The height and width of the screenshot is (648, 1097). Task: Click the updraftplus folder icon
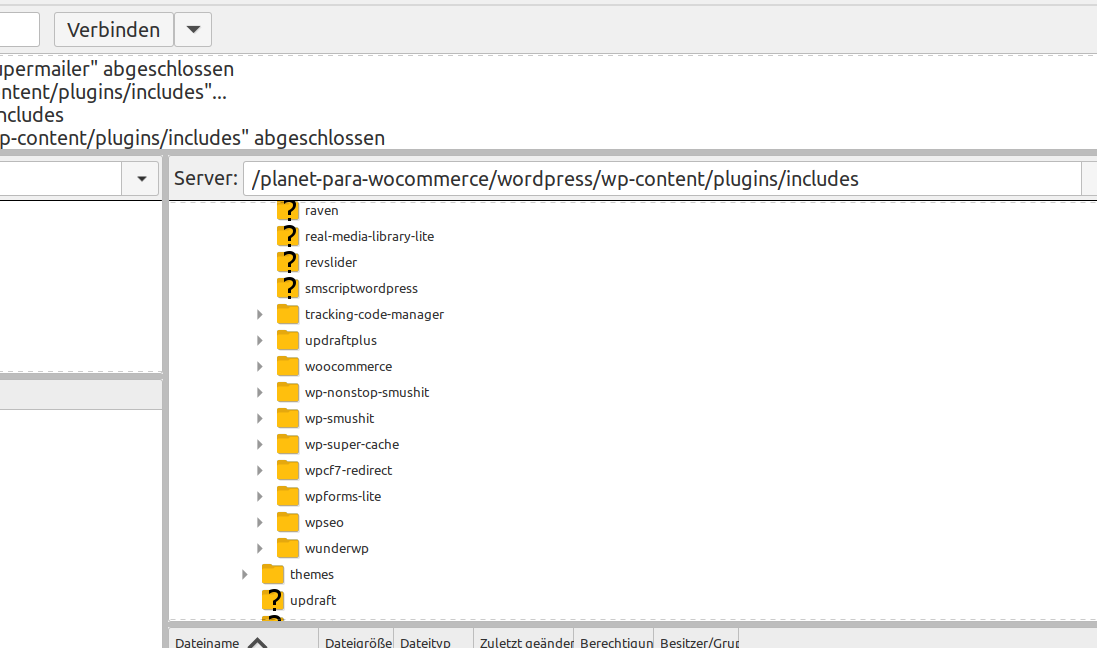pyautogui.click(x=288, y=340)
